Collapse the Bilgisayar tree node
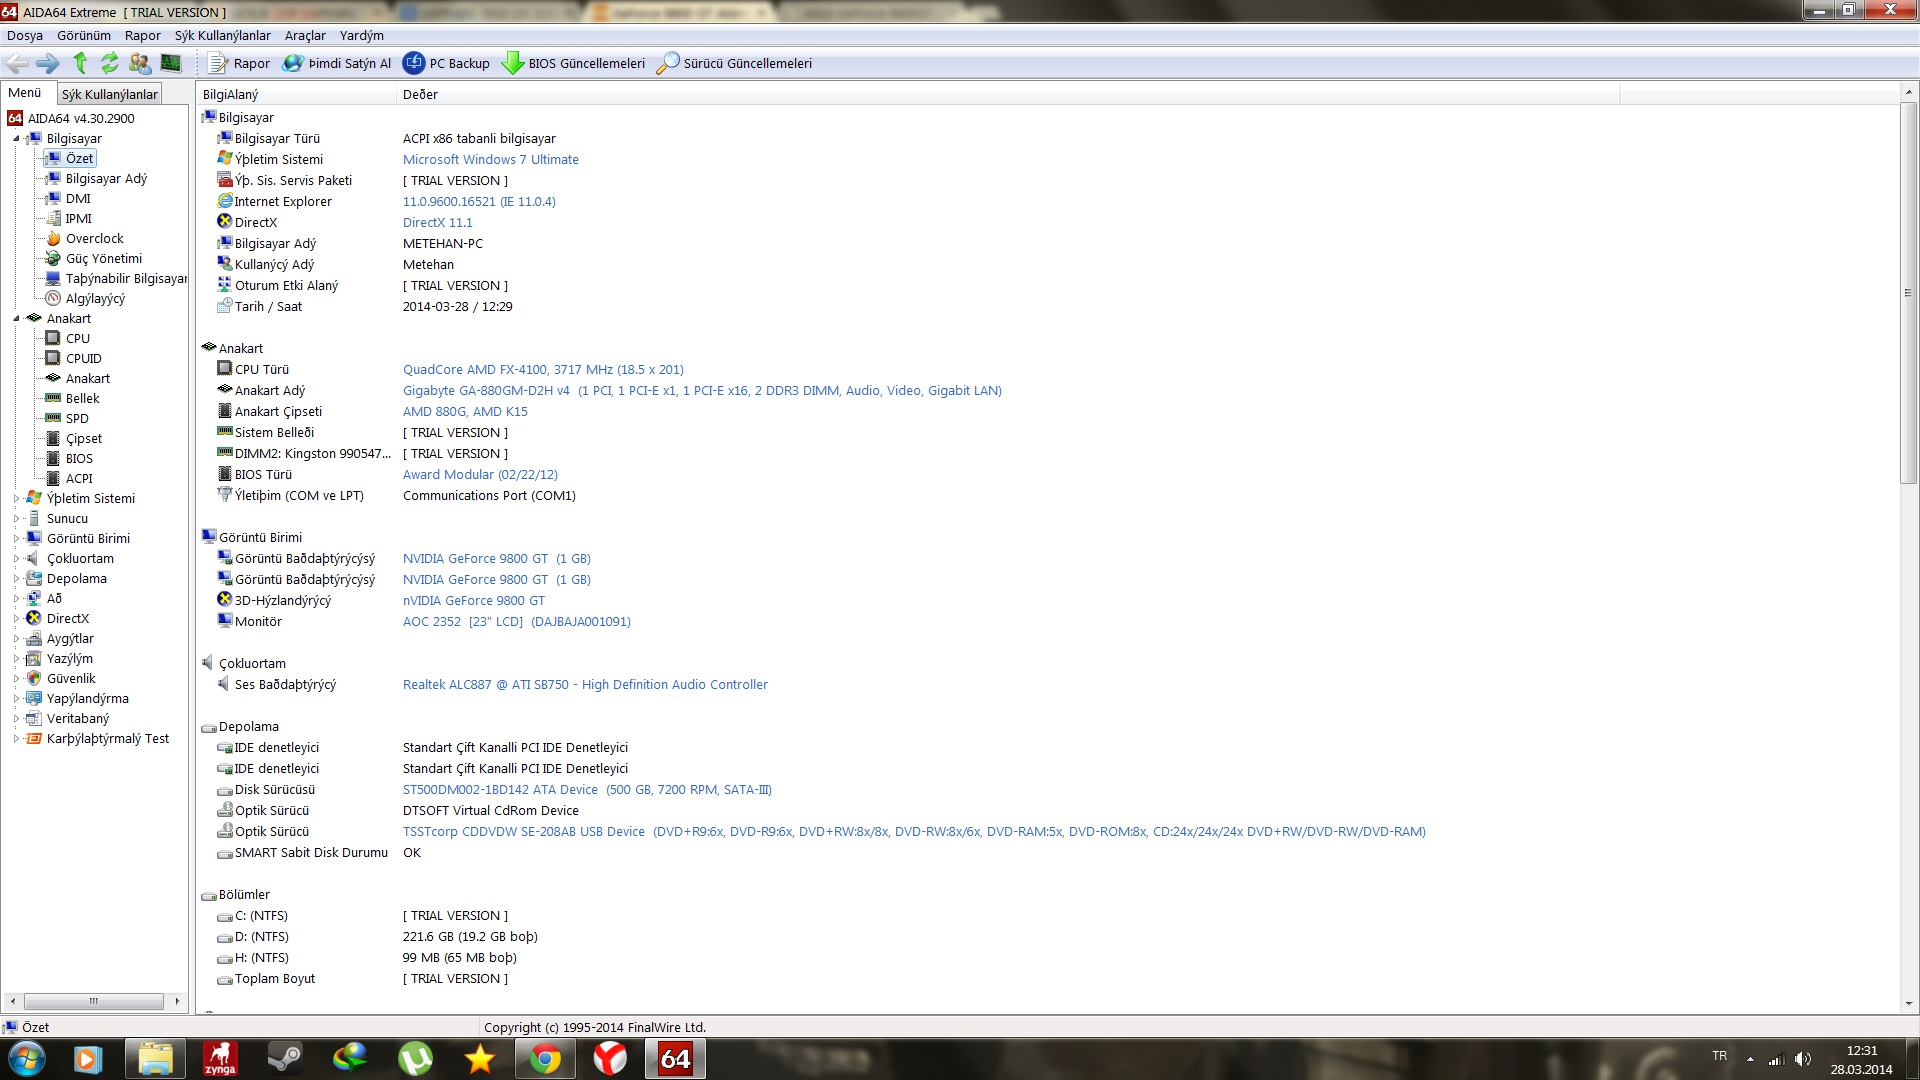This screenshot has height=1080, width=1920. pos(16,139)
